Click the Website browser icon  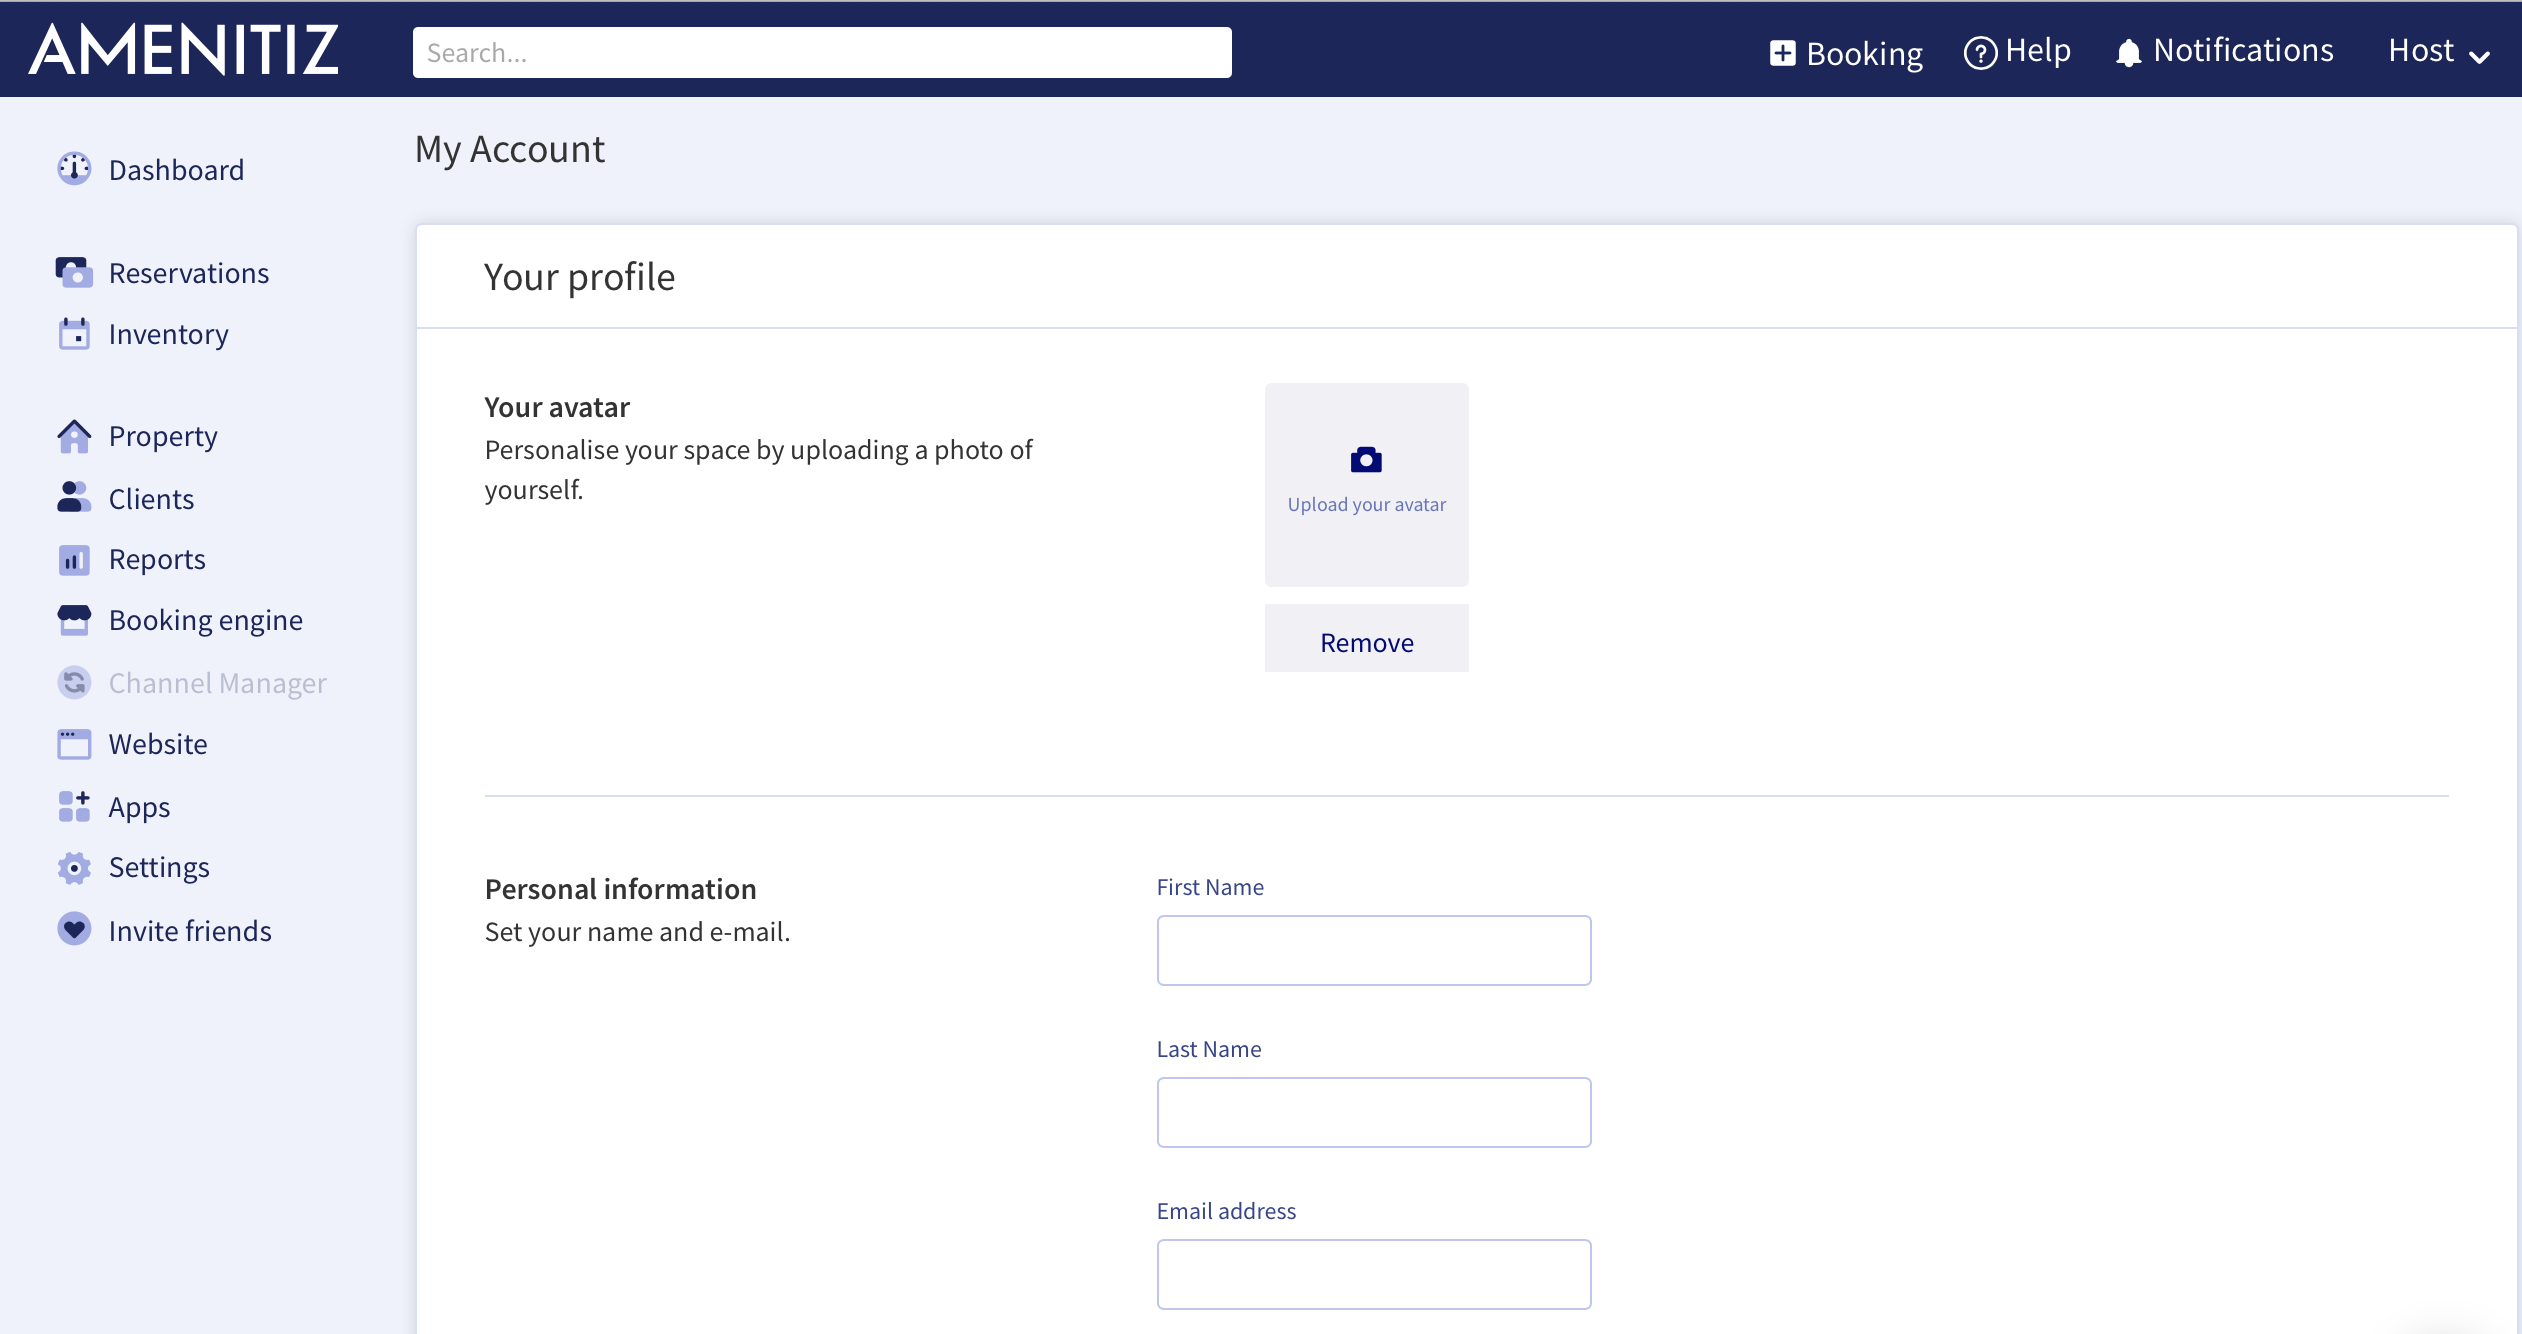click(x=74, y=744)
